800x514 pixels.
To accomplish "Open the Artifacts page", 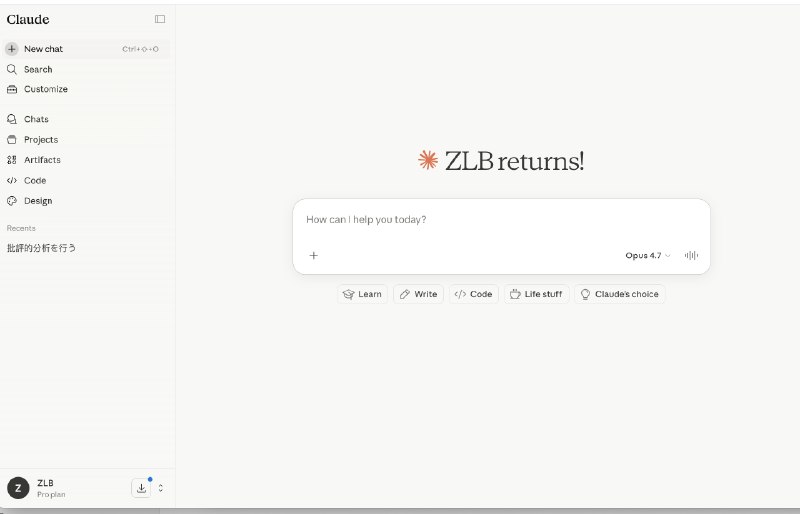I will 42,160.
